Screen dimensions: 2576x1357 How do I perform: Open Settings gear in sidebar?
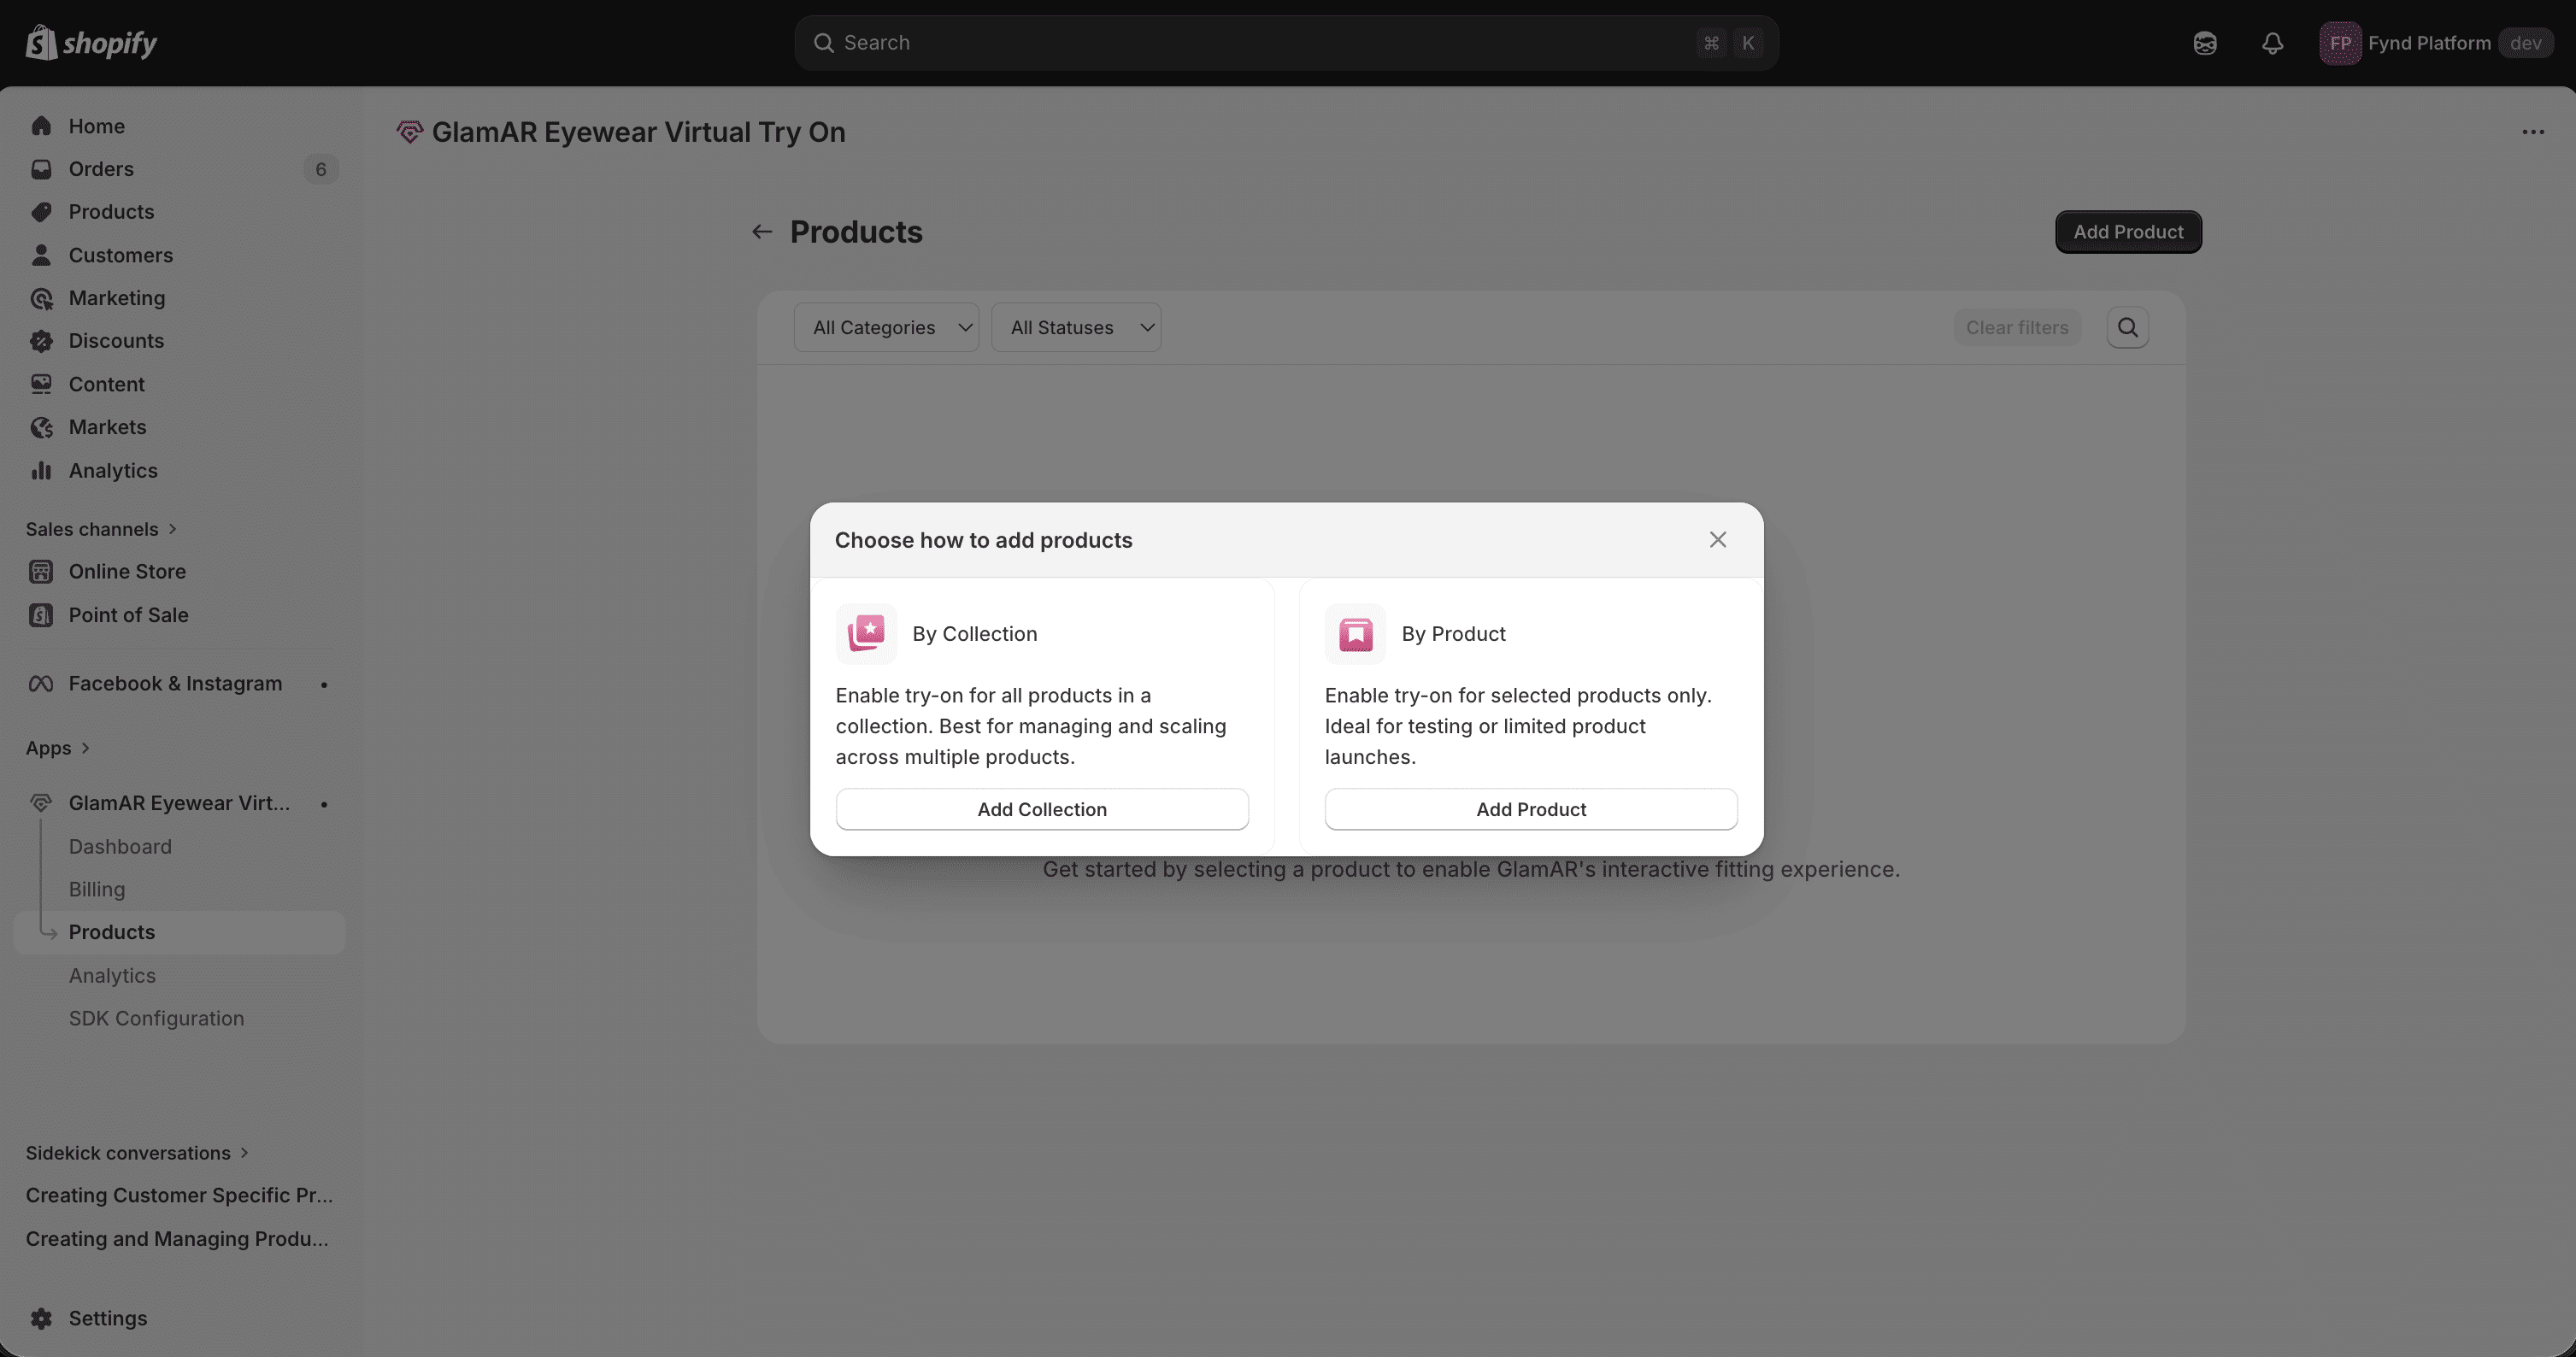coord(41,1318)
